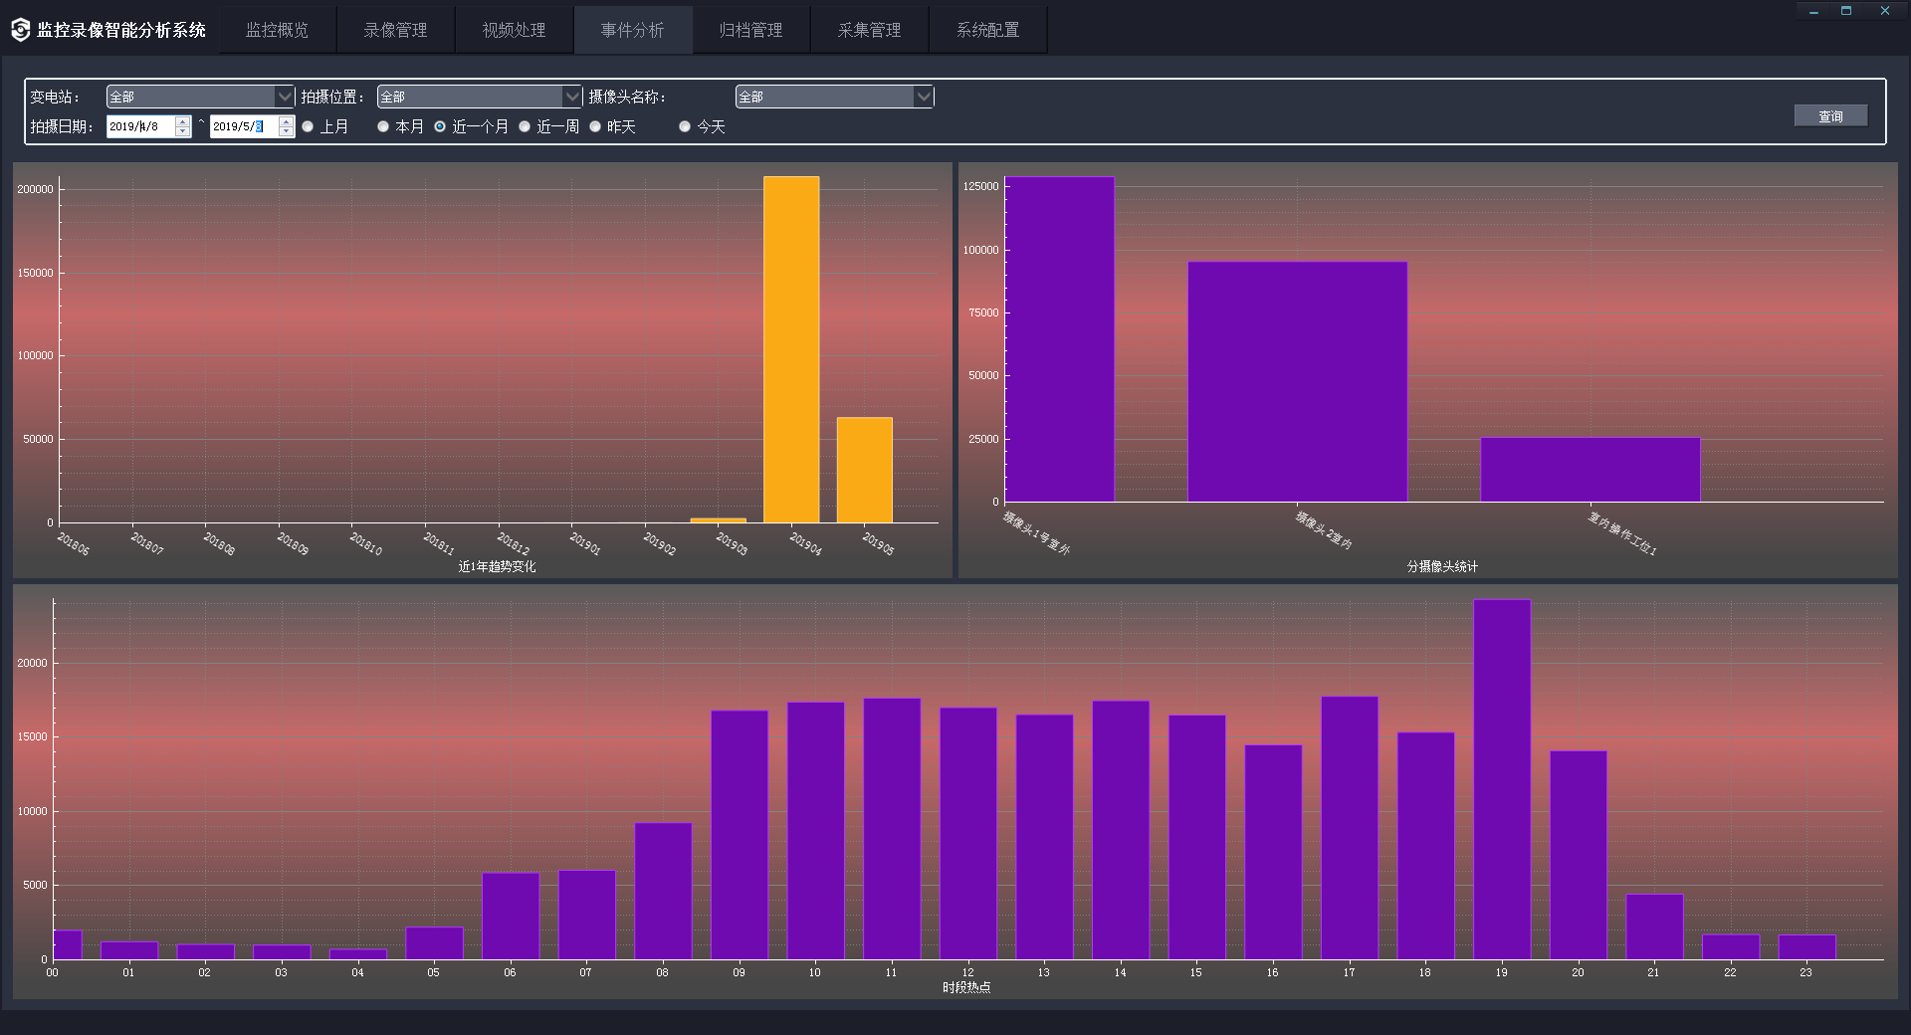
Task: Select the 本月 radio button
Action: click(383, 126)
